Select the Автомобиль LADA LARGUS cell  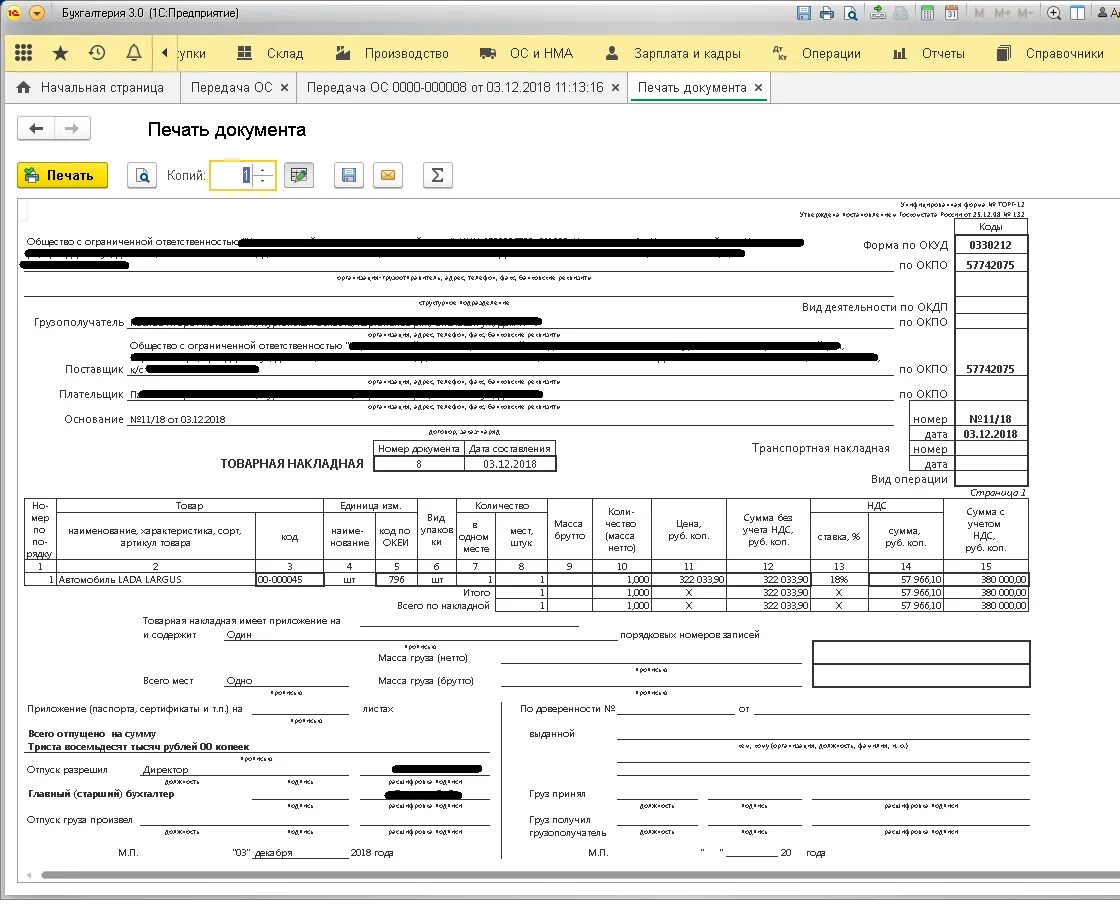point(156,580)
